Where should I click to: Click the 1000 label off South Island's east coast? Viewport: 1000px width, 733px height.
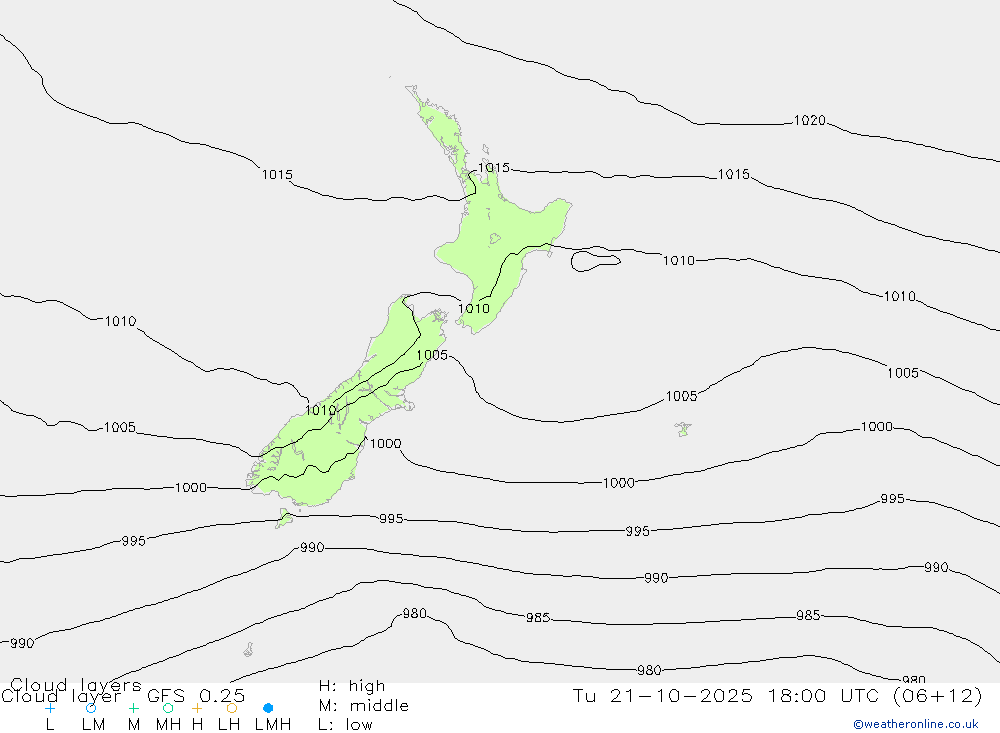(x=385, y=444)
